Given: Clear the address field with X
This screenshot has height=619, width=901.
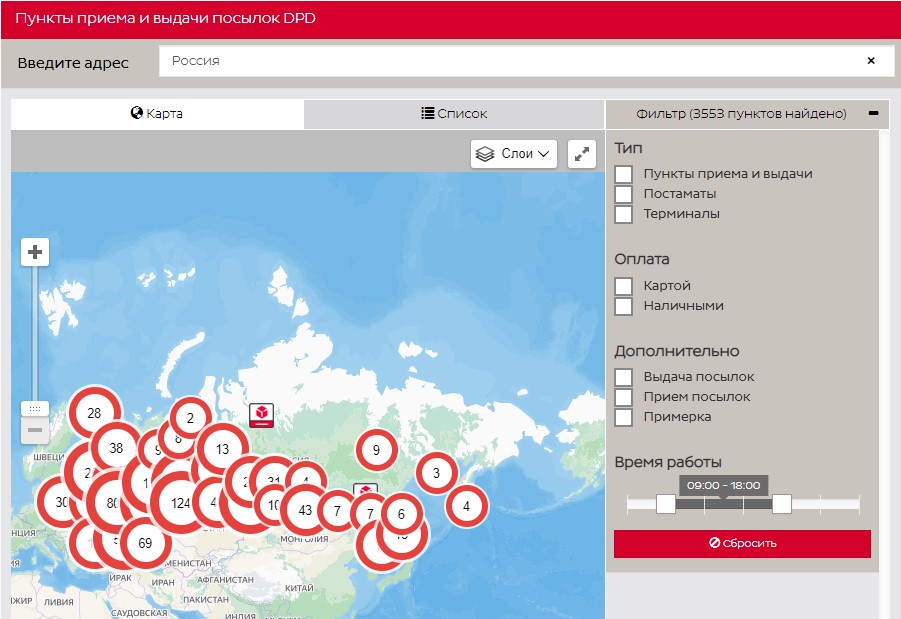Looking at the screenshot, I should tap(871, 60).
